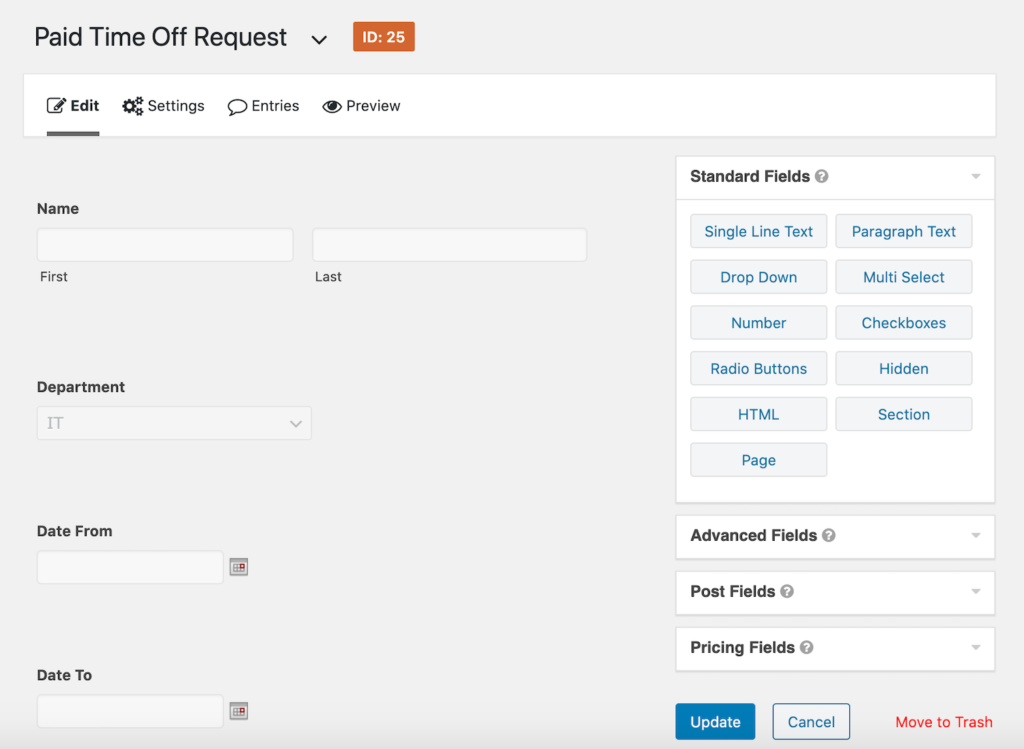Open the calendar picker for Date To
Viewport: 1024px width, 749px height.
coord(239,711)
